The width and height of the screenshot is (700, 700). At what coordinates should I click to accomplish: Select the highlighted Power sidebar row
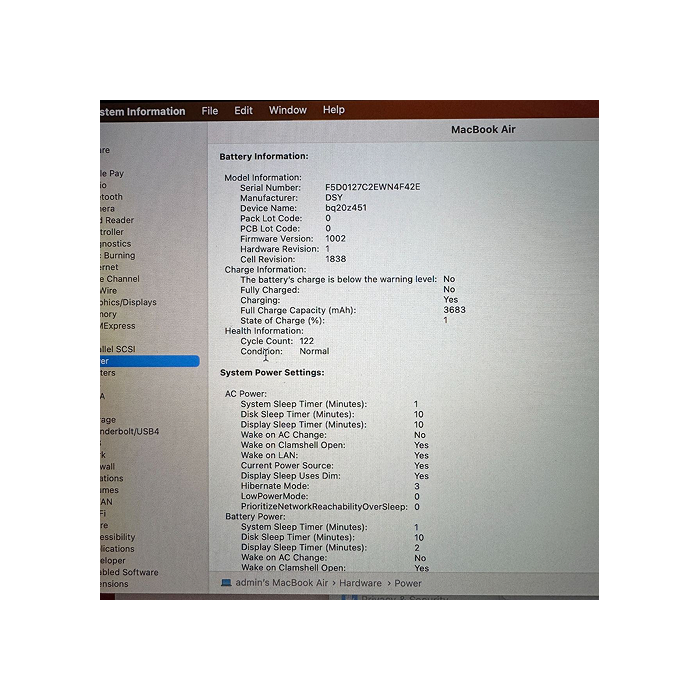pos(150,361)
